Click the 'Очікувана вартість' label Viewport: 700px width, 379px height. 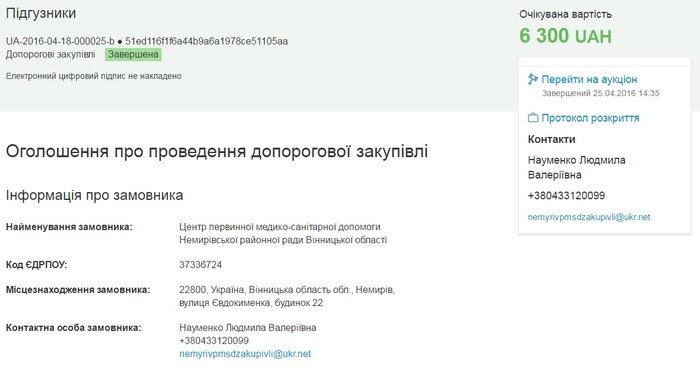(x=565, y=14)
